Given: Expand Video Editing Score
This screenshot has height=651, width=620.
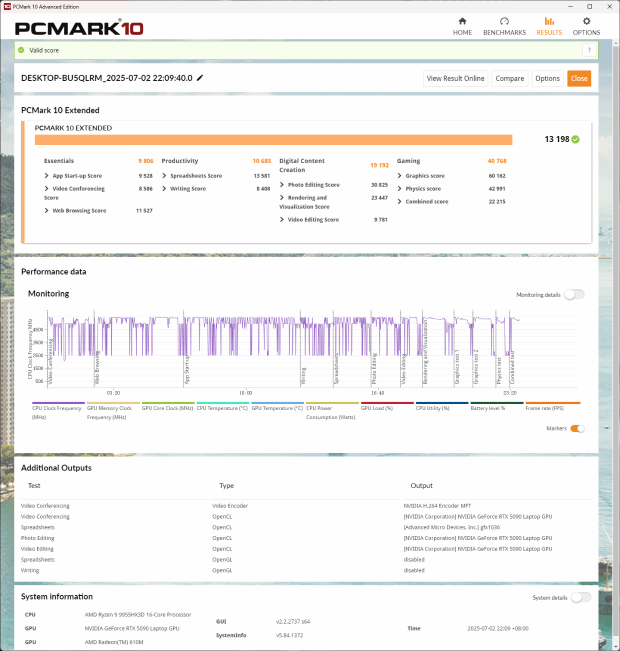Looking at the screenshot, I should click(x=282, y=220).
